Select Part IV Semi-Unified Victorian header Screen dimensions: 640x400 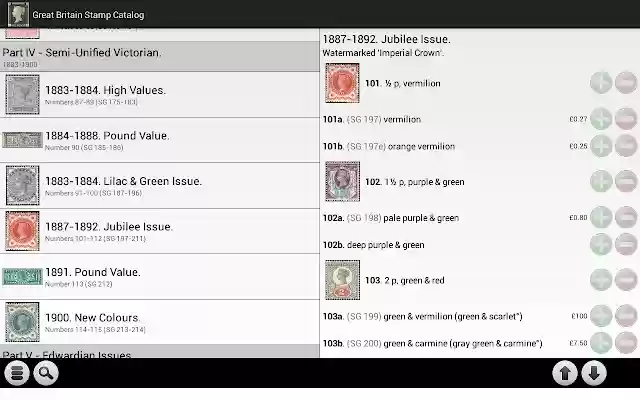coord(160,56)
